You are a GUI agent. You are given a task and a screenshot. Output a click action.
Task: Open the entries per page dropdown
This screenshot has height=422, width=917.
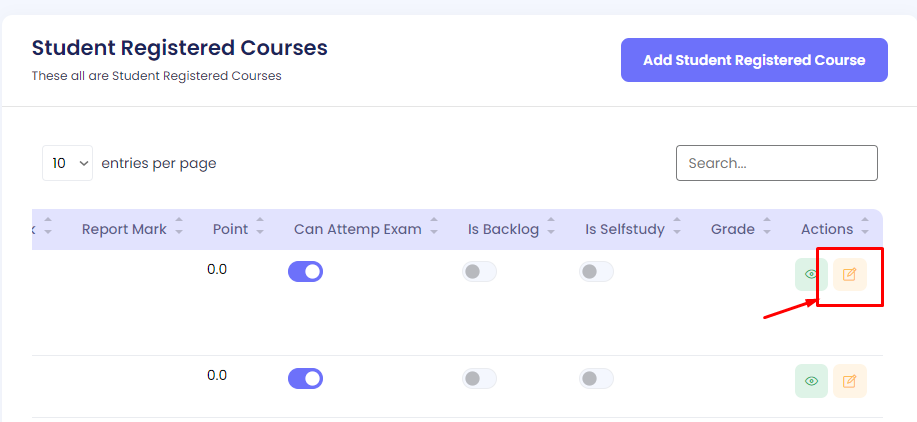coord(67,163)
